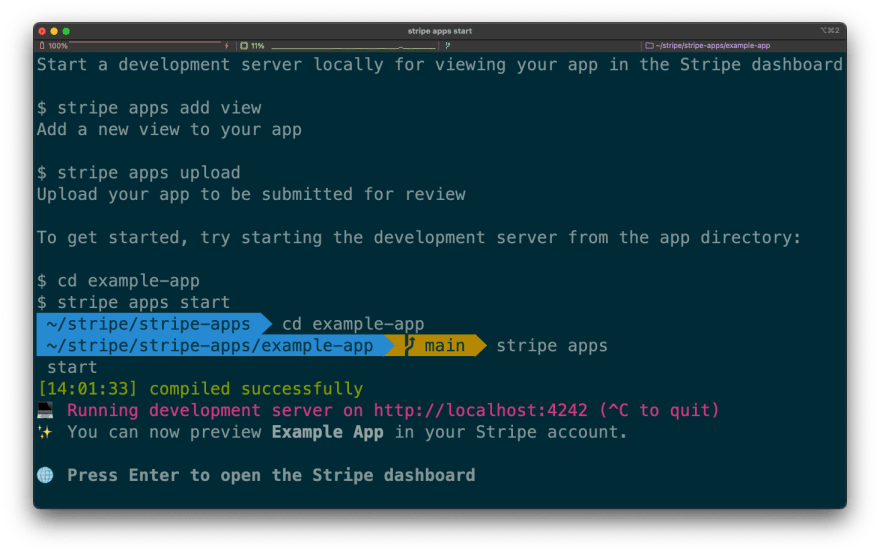Click the yellow main branch segment
Viewport: 880px width, 553px height.
coord(436,345)
